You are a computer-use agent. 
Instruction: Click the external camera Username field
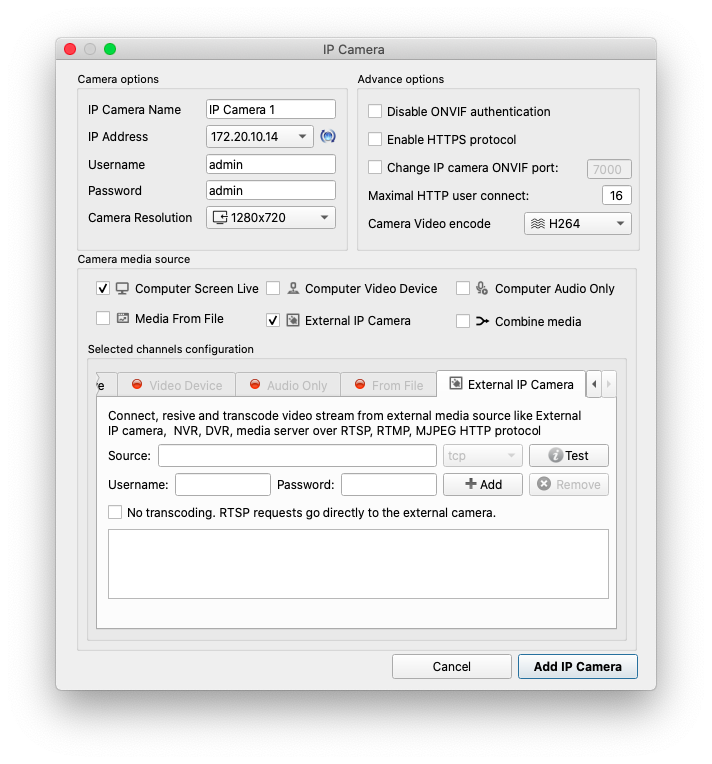(x=223, y=484)
